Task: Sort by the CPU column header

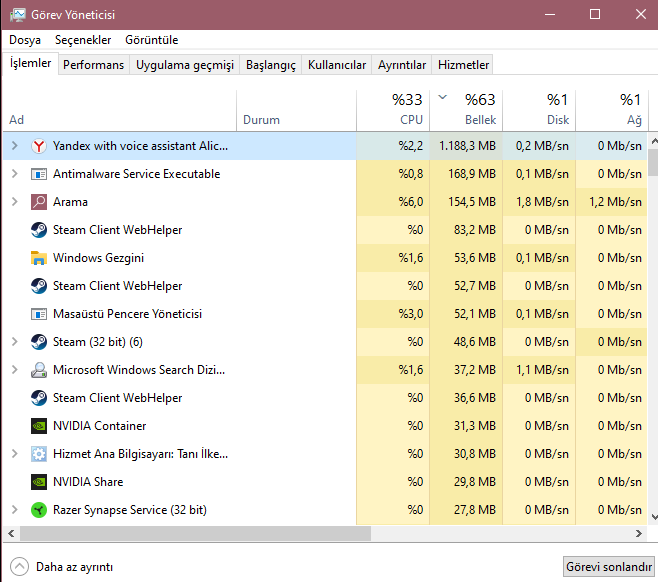Action: point(393,111)
